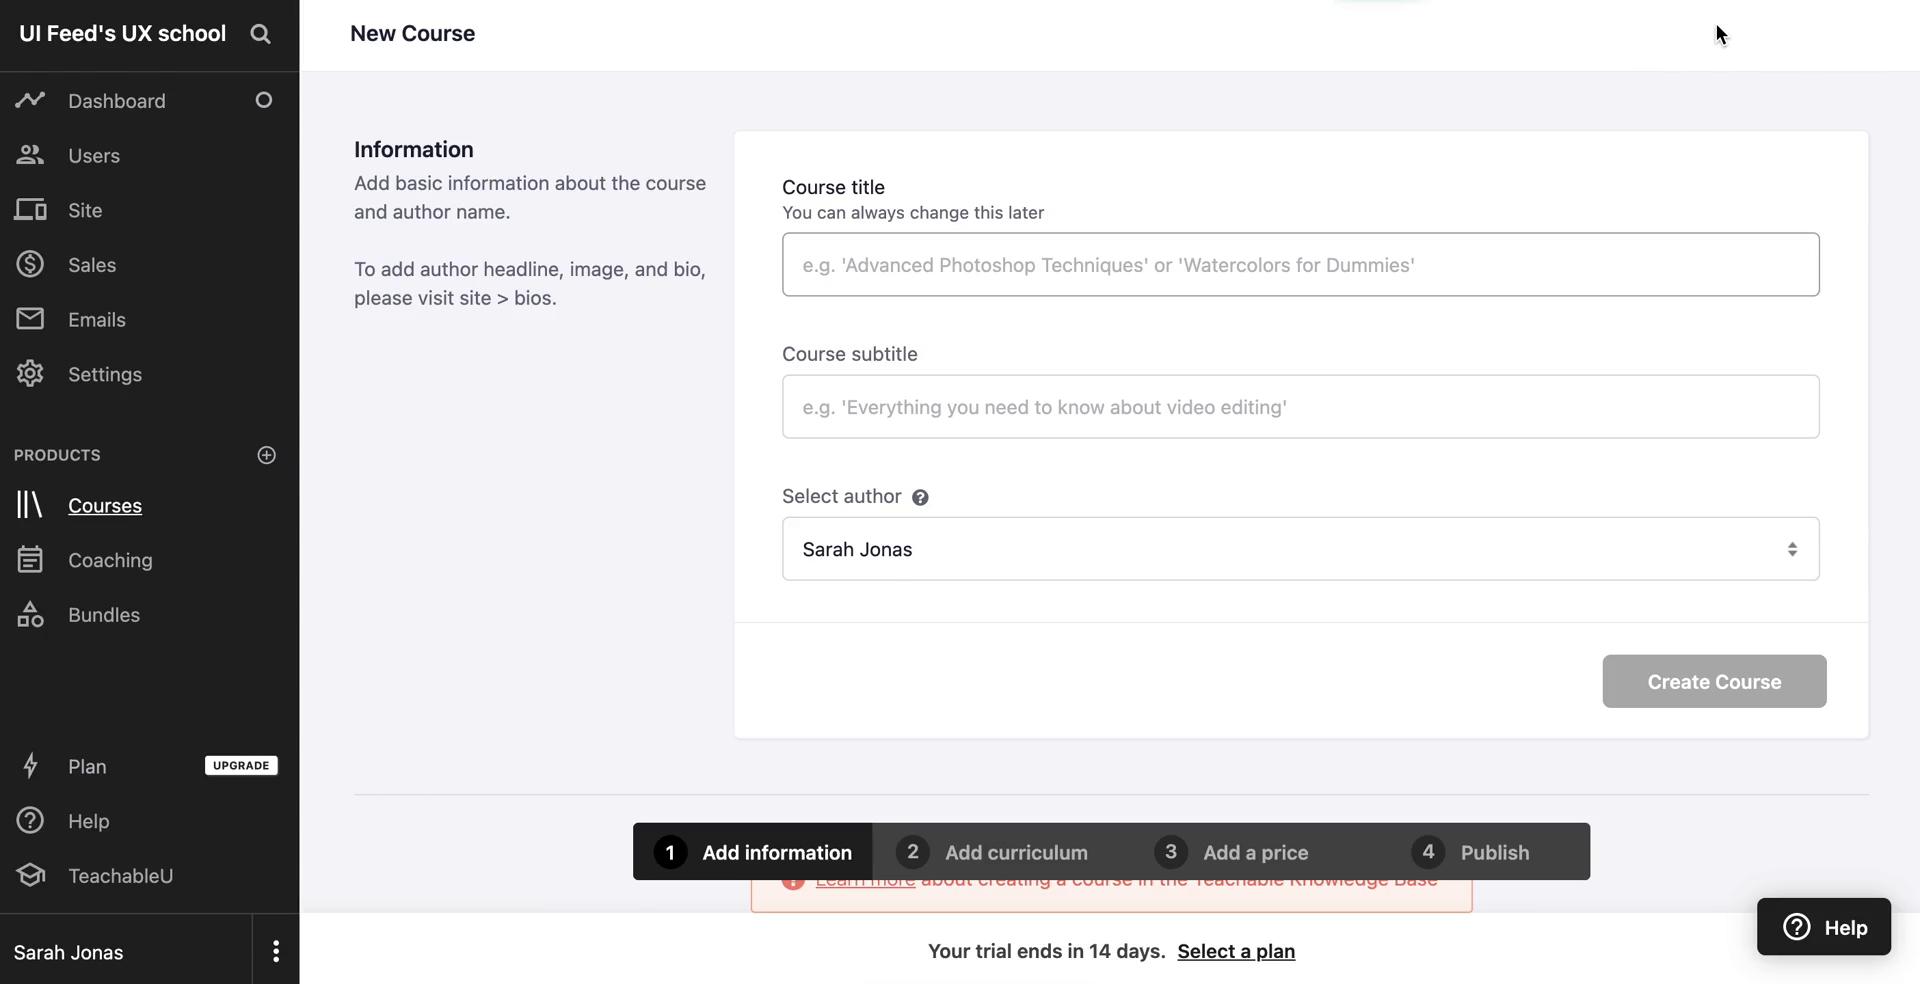Click the Dashboard chart icon
Screen dimensions: 1920x984
pos(30,100)
